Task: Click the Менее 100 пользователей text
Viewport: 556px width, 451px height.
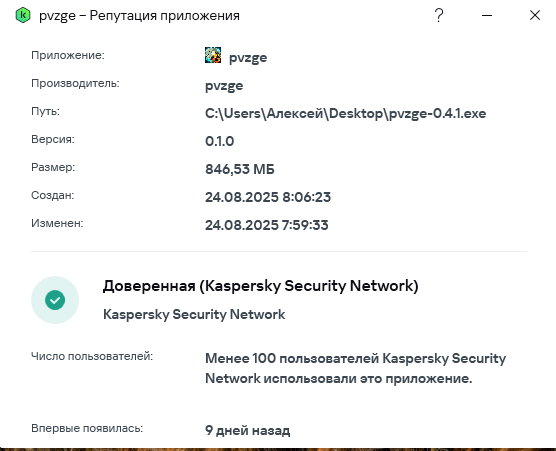Action: [x=355, y=368]
